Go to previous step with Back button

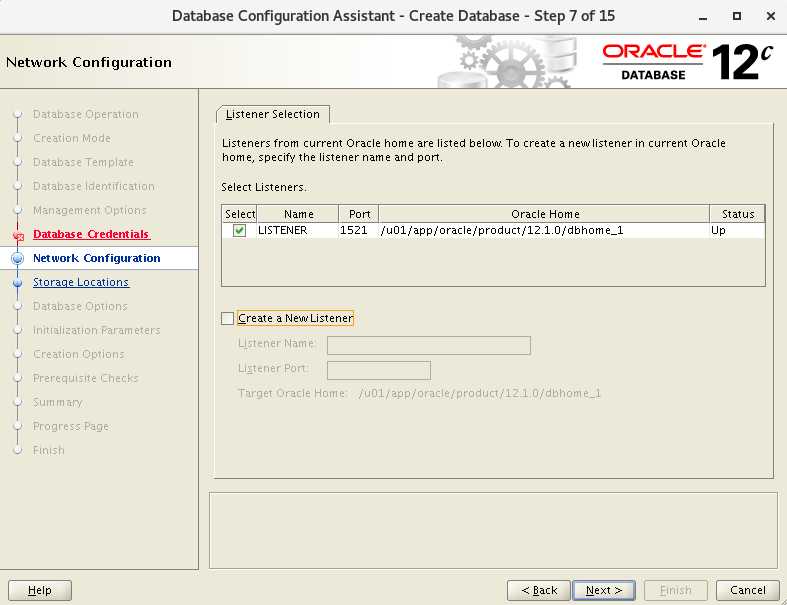tap(539, 590)
